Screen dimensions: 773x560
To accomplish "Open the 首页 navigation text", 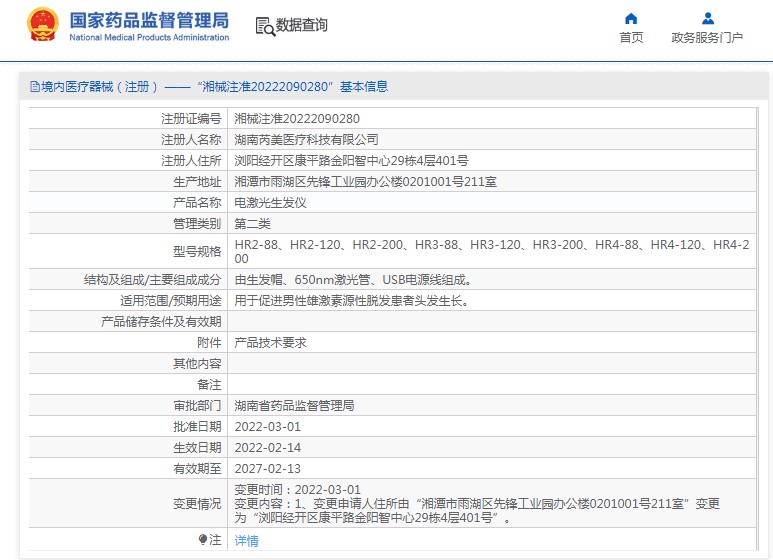I will coord(631,38).
